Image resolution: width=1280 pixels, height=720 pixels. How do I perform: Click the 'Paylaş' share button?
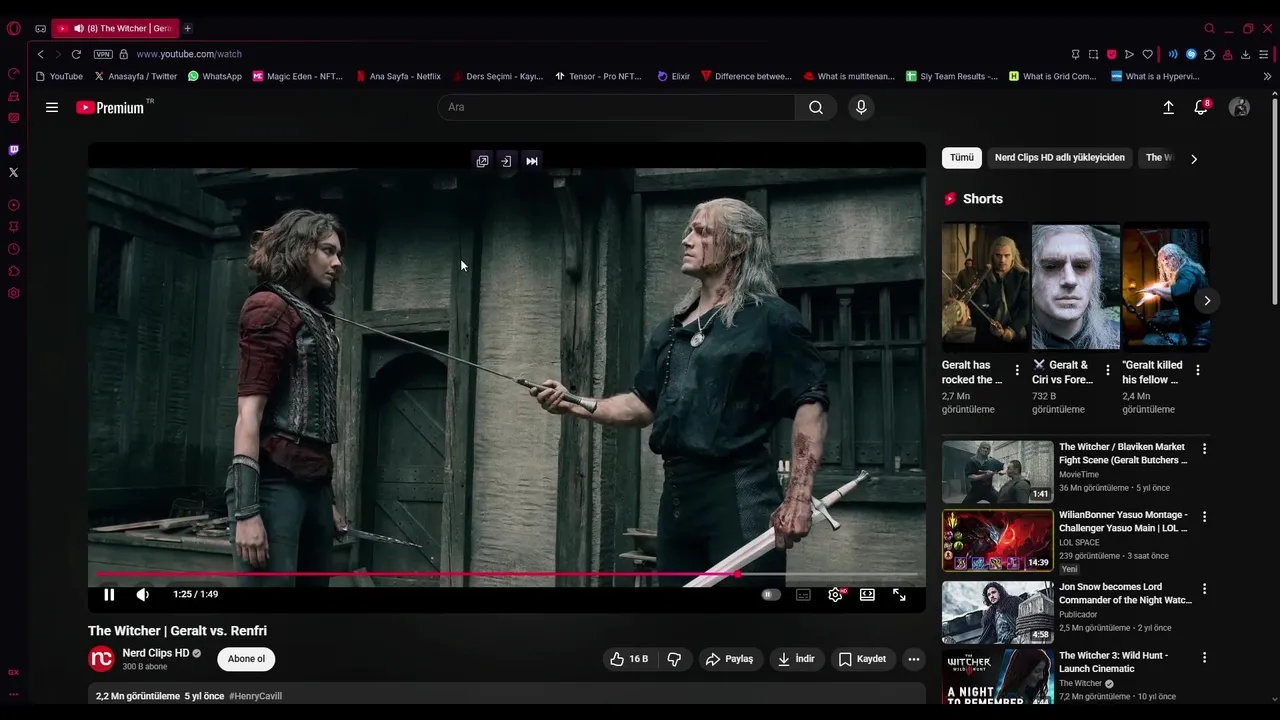[x=729, y=659]
